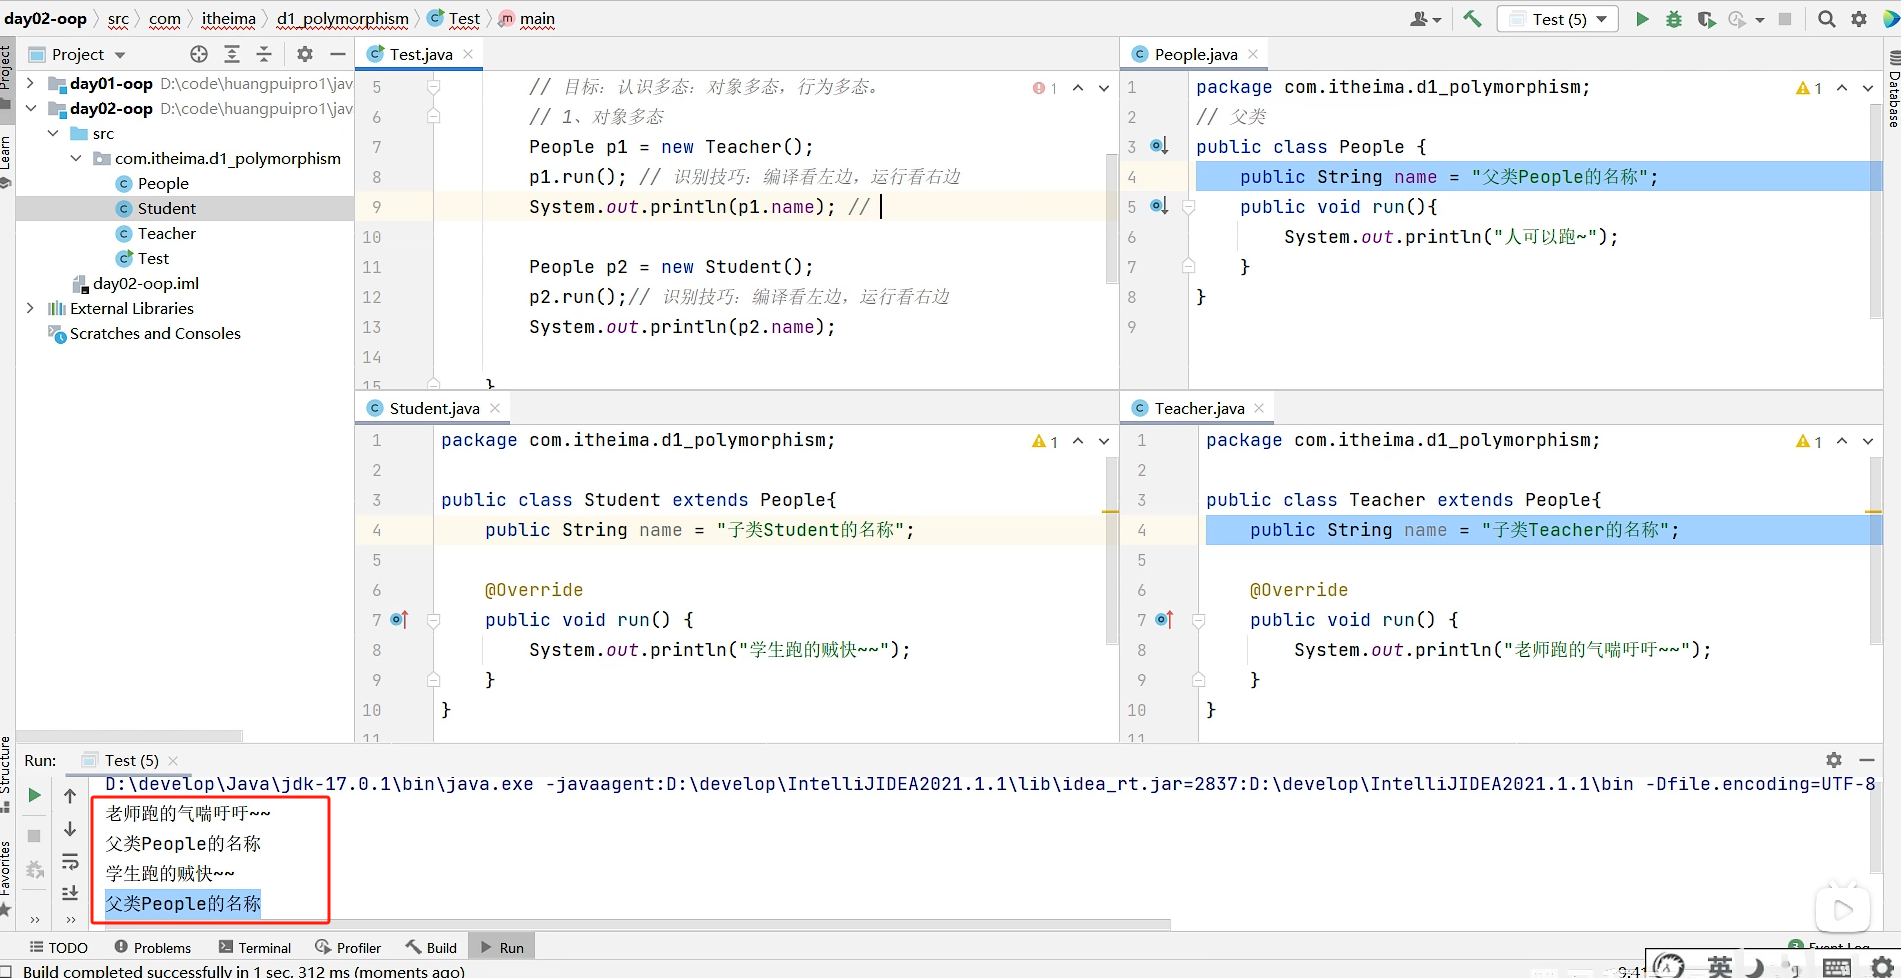Toggle the Run tool window button
The width and height of the screenshot is (1901, 978).
501,947
